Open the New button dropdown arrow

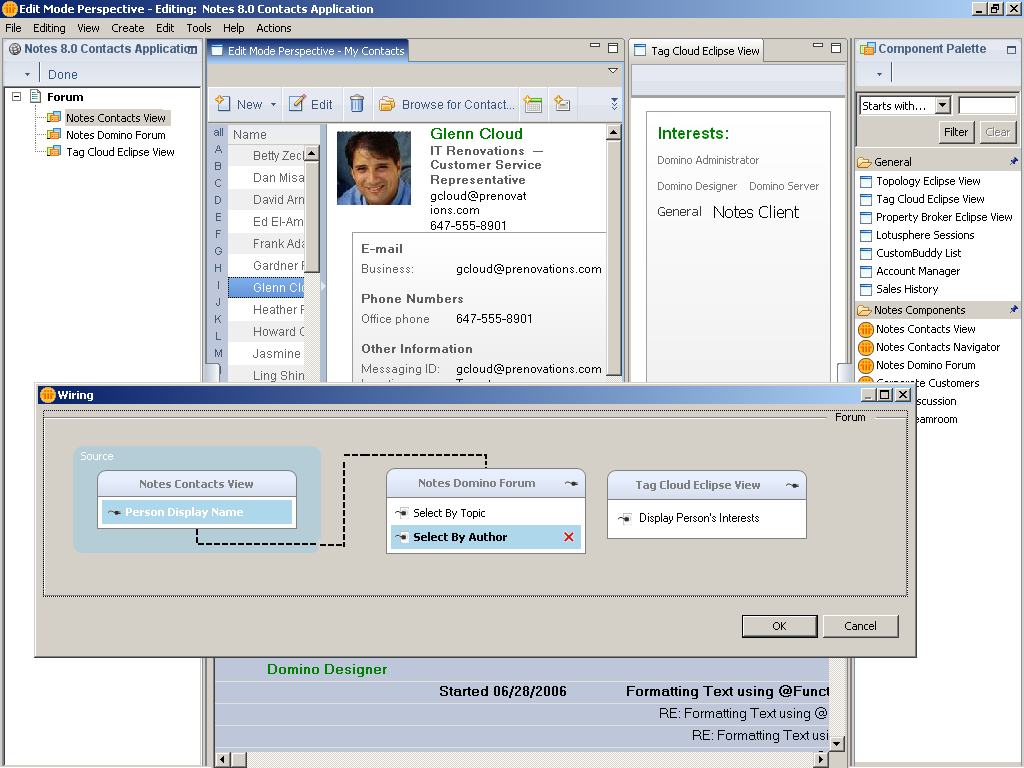pos(273,105)
